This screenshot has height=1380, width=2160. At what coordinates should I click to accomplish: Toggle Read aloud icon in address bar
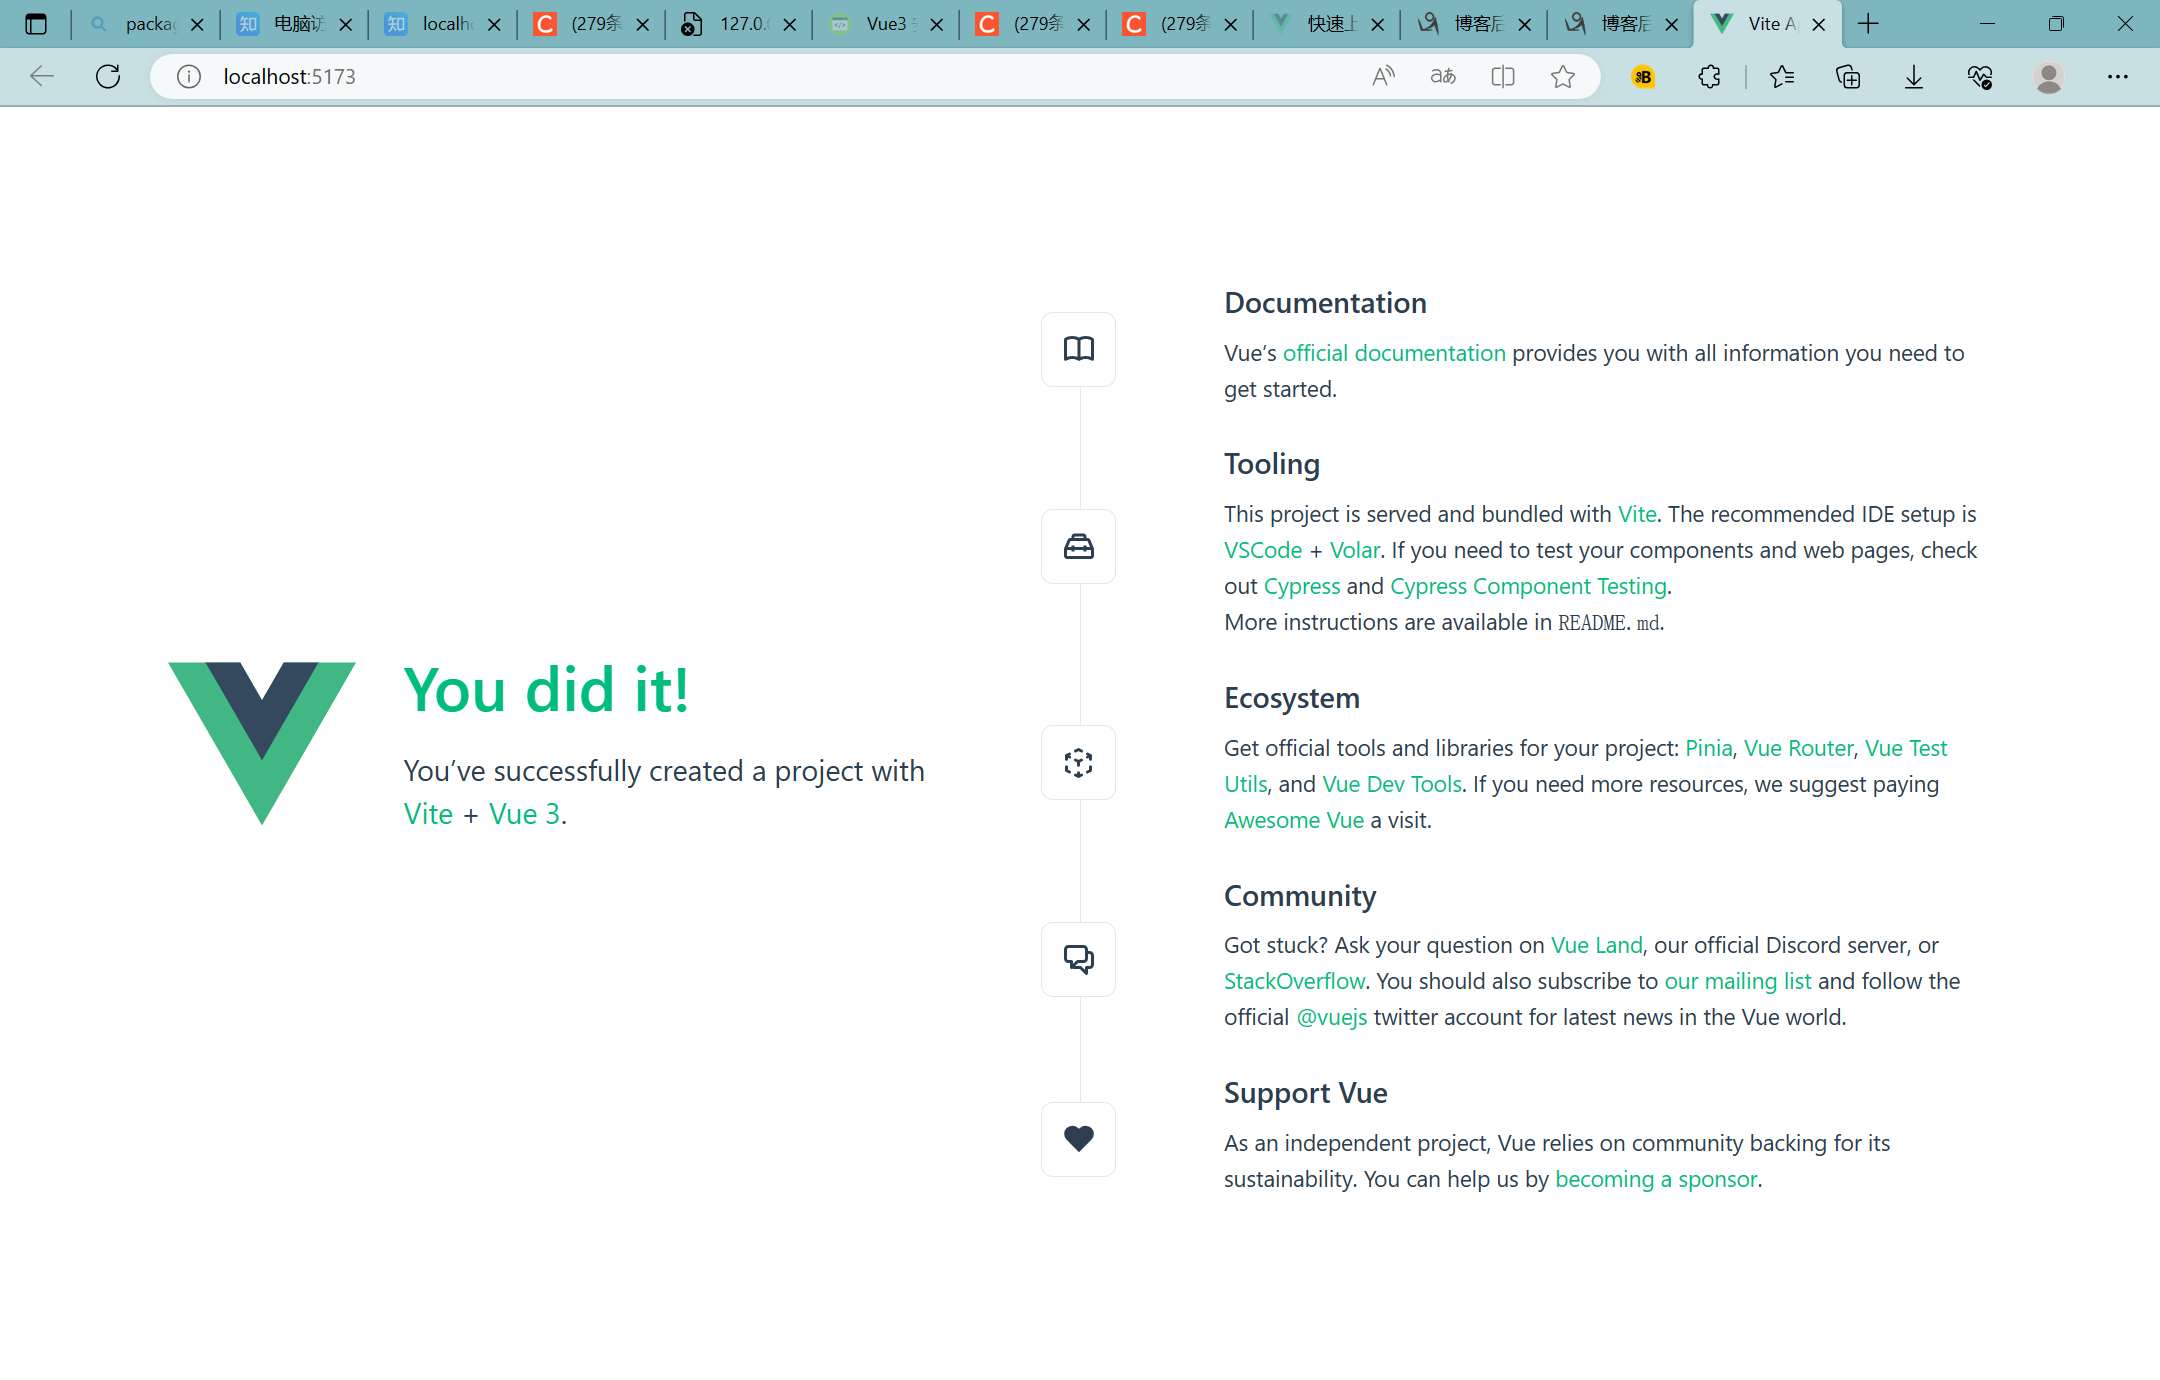click(1383, 77)
